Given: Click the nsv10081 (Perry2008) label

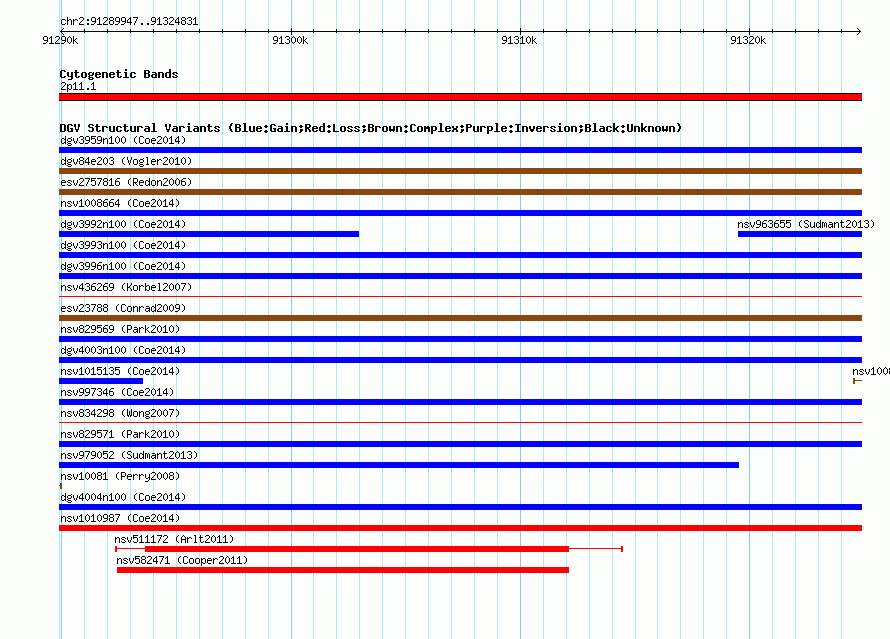Looking at the screenshot, I should click(120, 476).
